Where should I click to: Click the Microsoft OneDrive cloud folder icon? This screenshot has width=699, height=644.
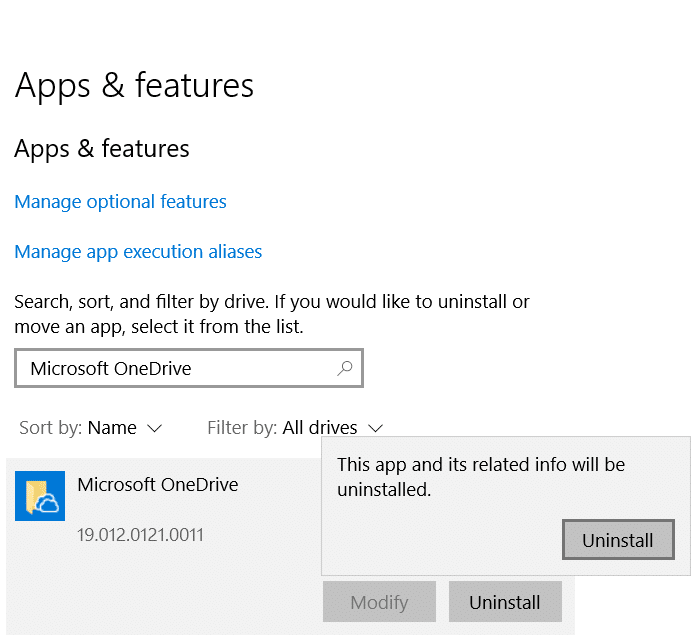[40, 496]
